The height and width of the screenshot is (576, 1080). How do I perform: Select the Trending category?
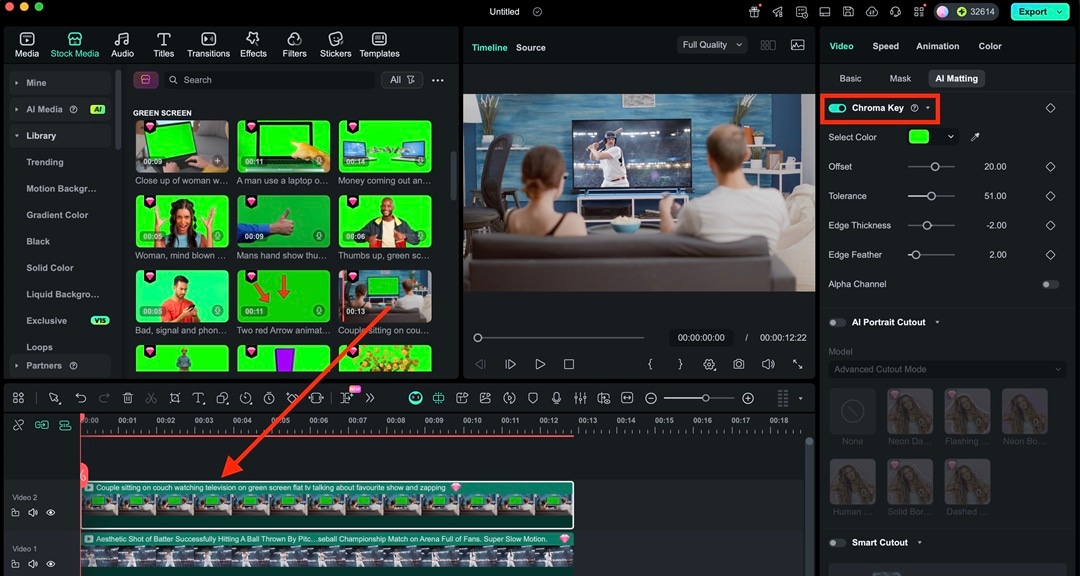[x=45, y=162]
